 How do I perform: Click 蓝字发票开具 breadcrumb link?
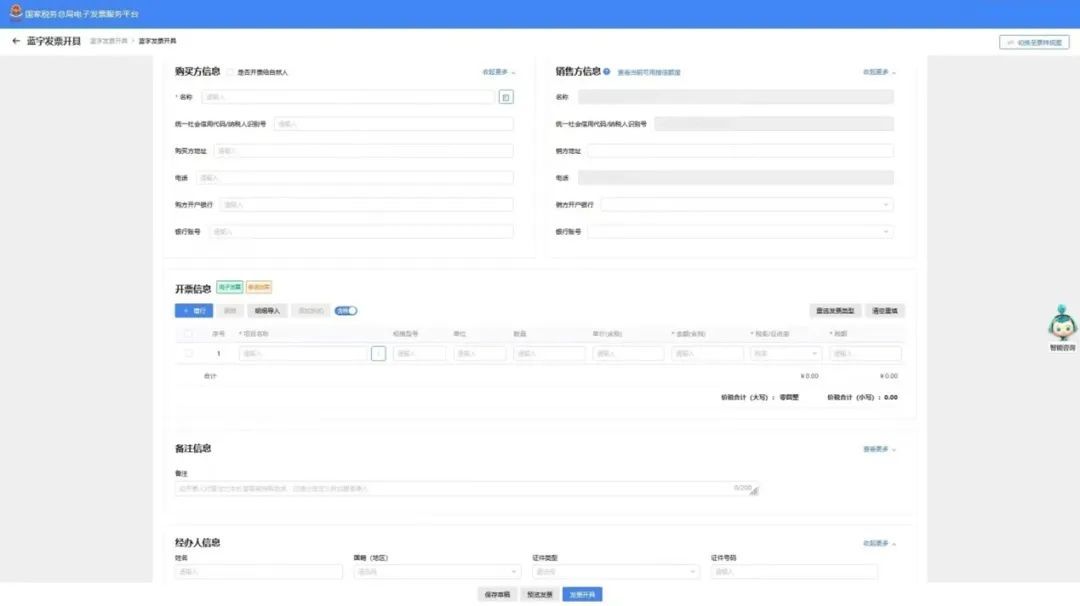tap(108, 41)
